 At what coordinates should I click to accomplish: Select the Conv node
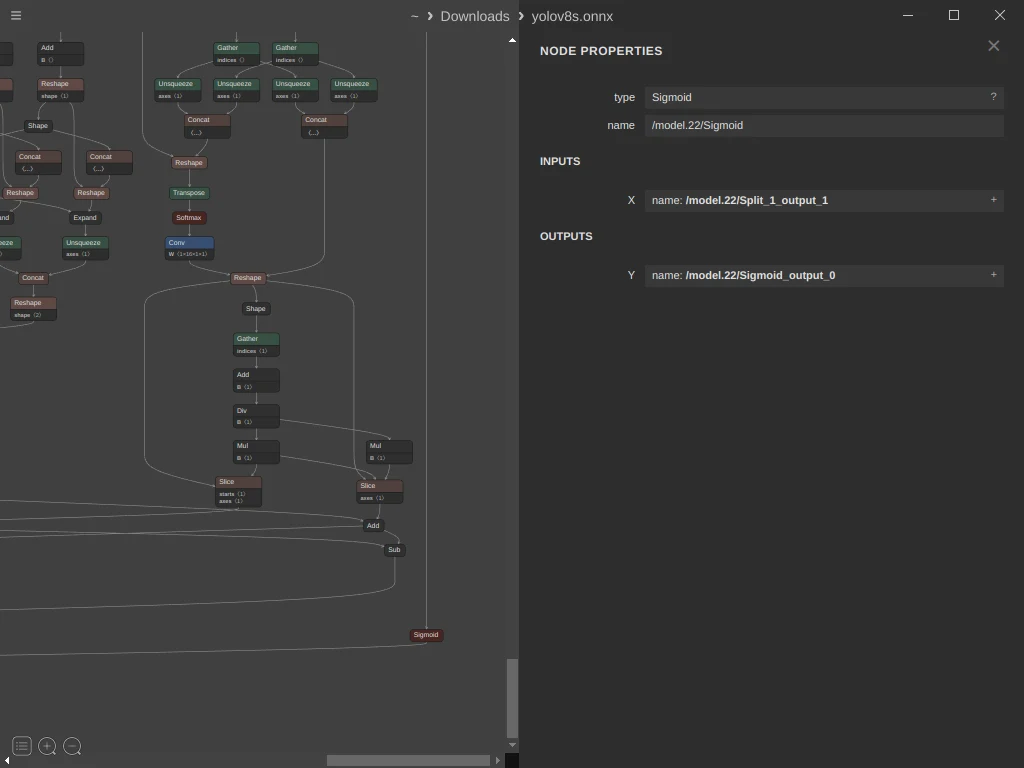[x=189, y=248]
